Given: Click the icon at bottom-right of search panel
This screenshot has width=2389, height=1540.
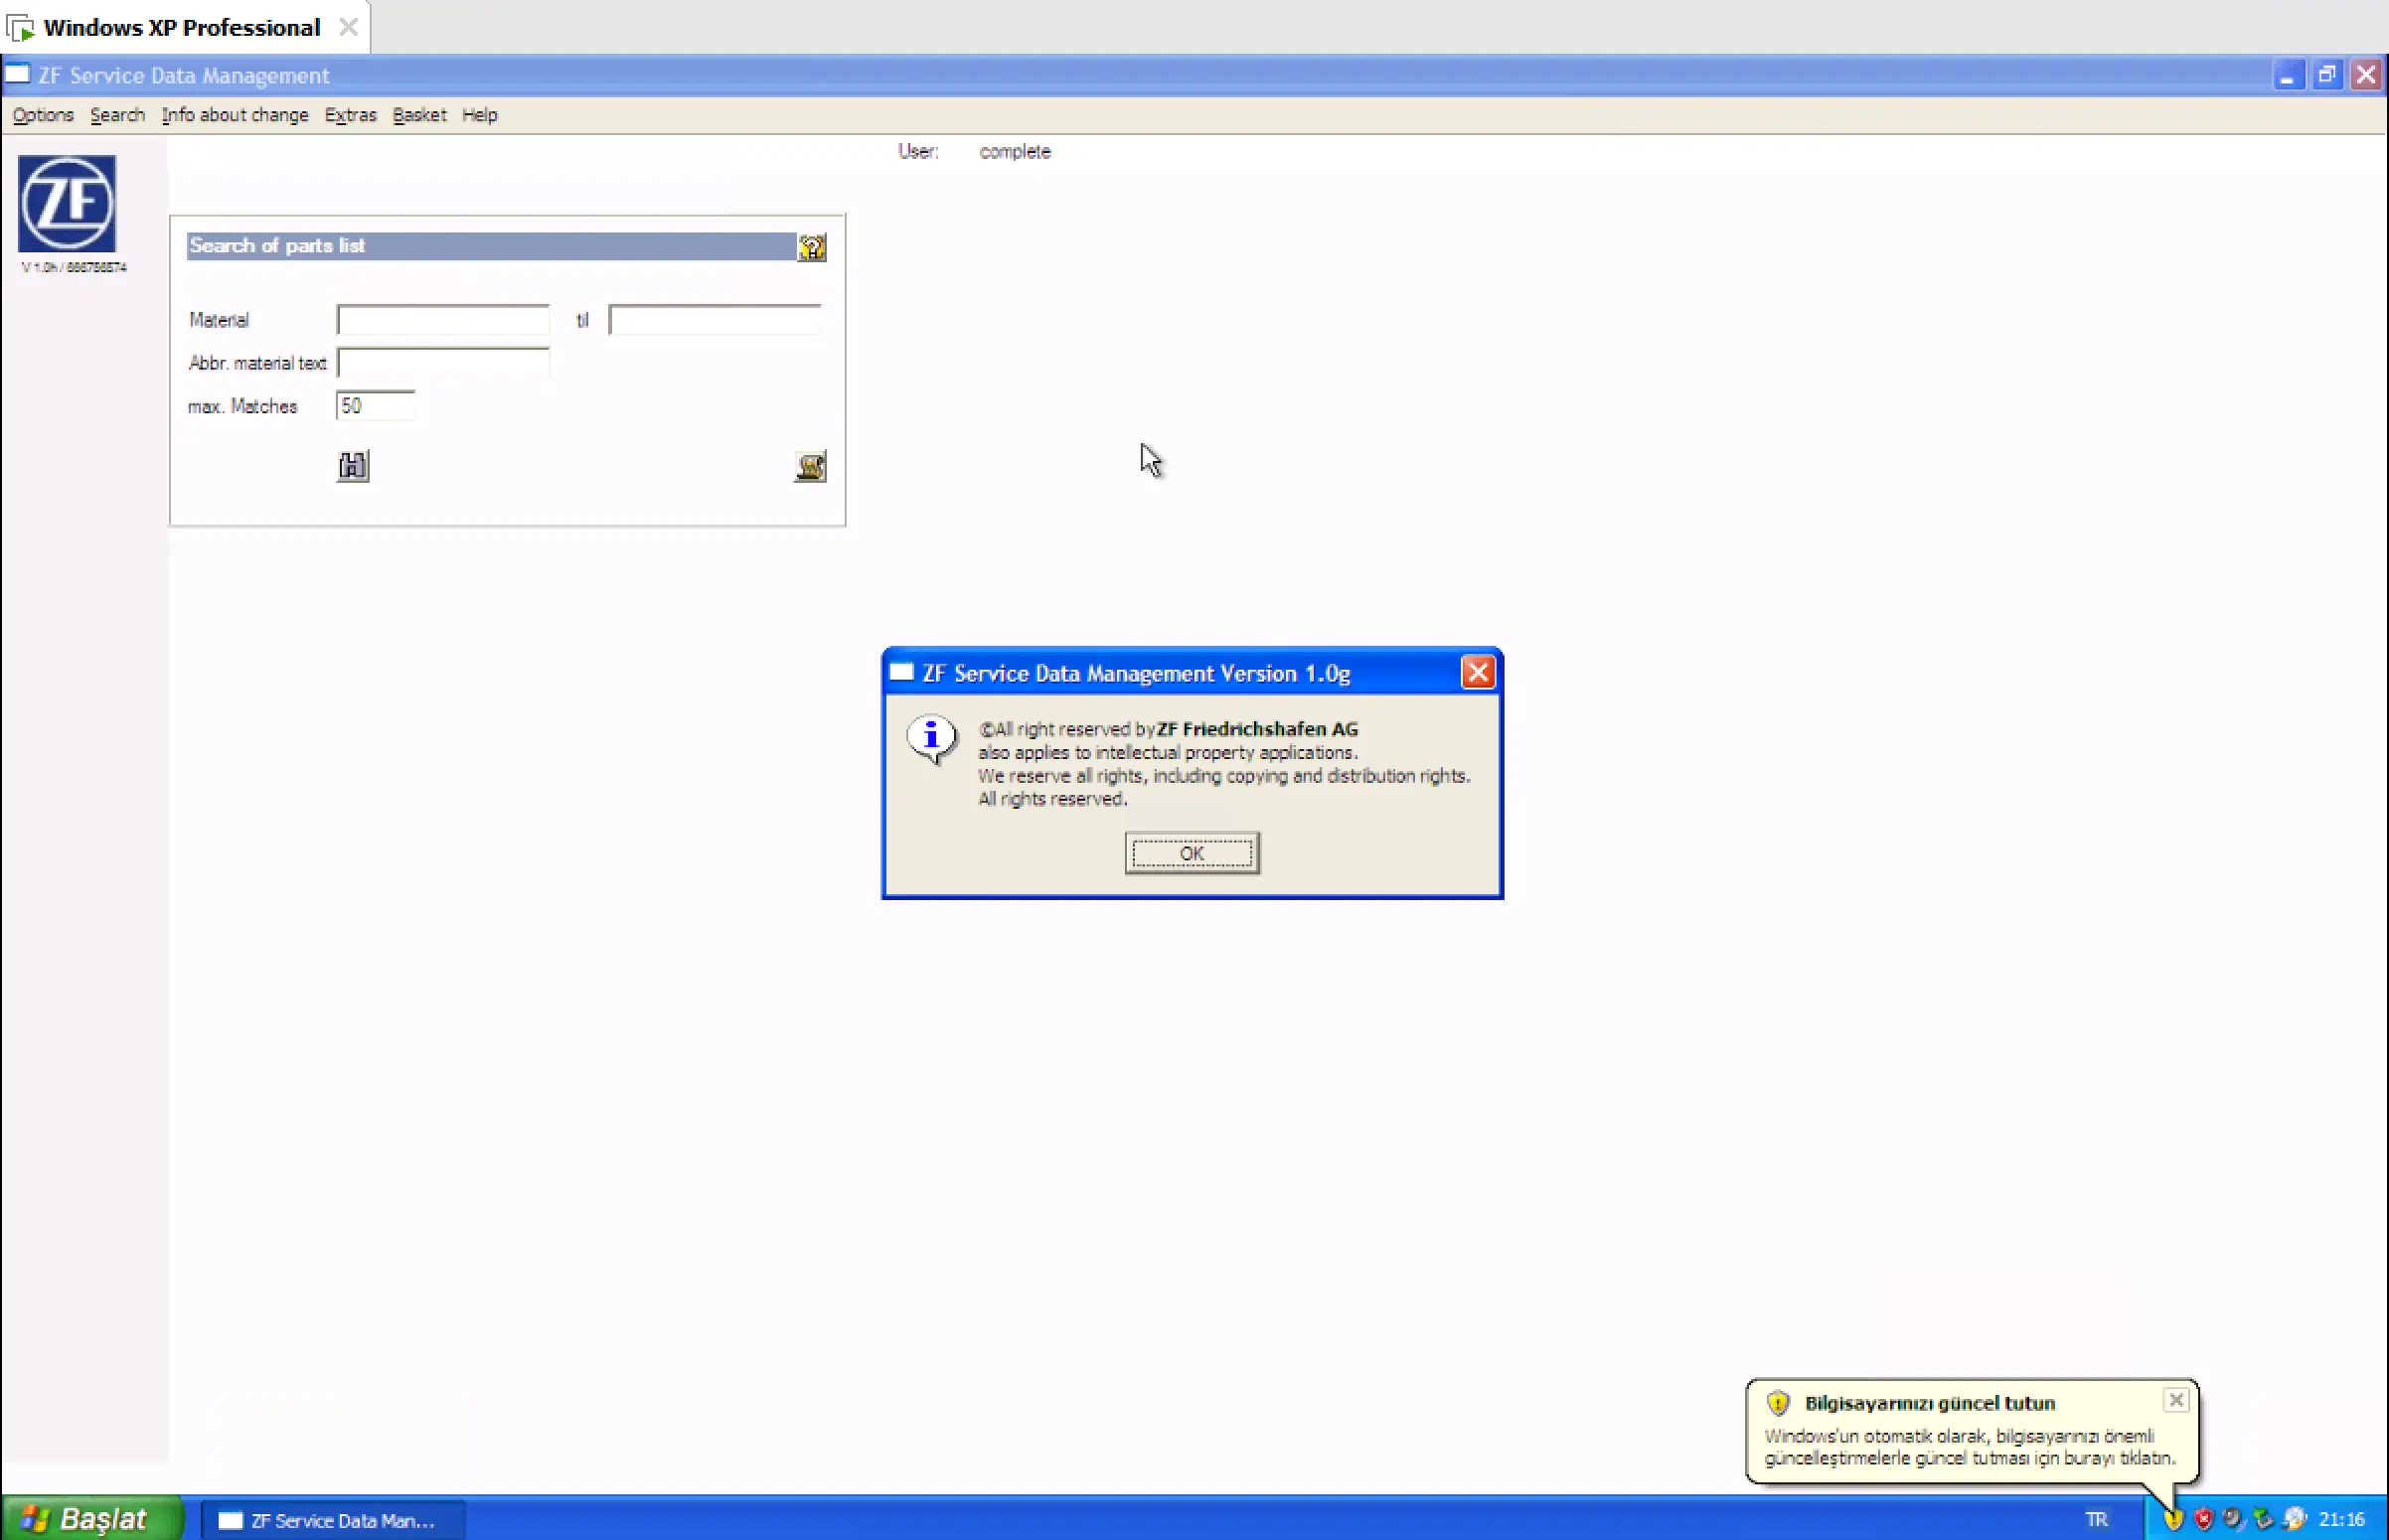Looking at the screenshot, I should pos(809,466).
